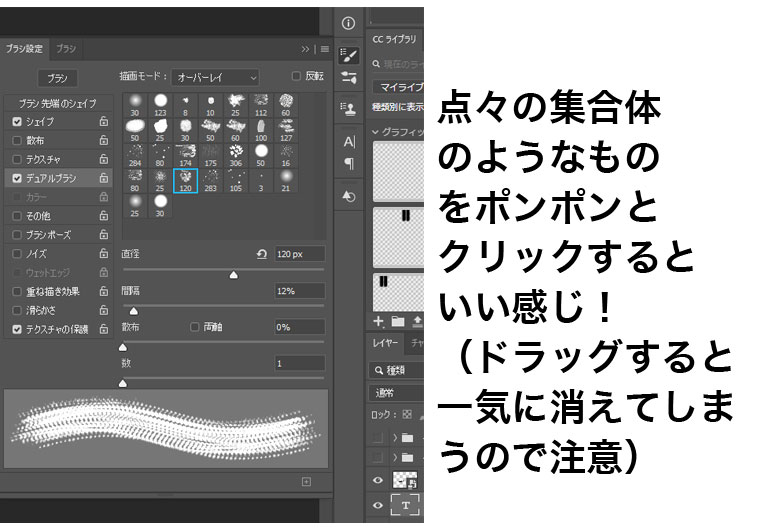Select the brush tip thumbnail labeled 283

(210, 181)
